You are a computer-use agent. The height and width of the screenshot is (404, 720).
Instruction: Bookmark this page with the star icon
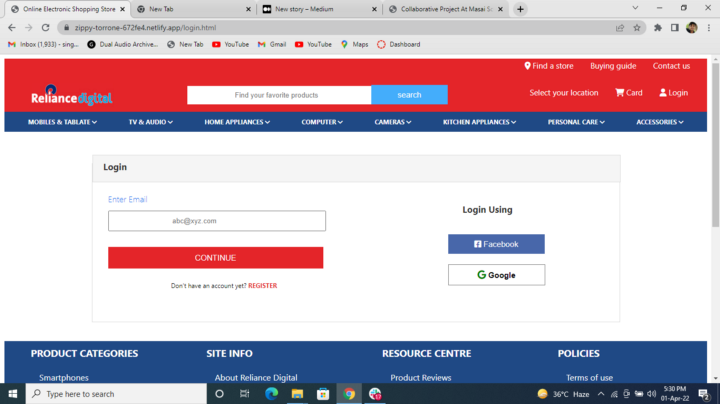(x=636, y=28)
